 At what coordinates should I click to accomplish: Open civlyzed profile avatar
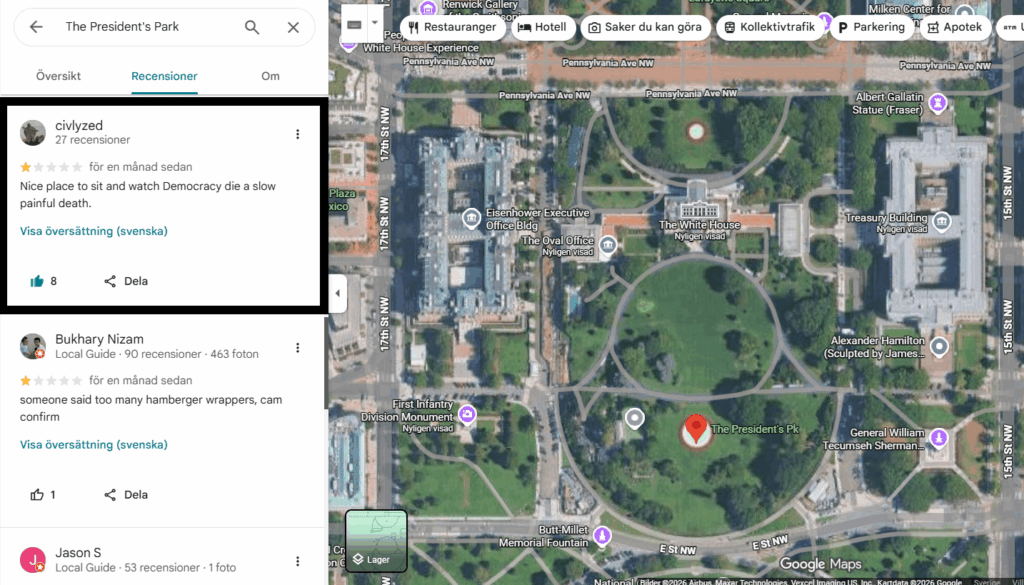pos(33,133)
